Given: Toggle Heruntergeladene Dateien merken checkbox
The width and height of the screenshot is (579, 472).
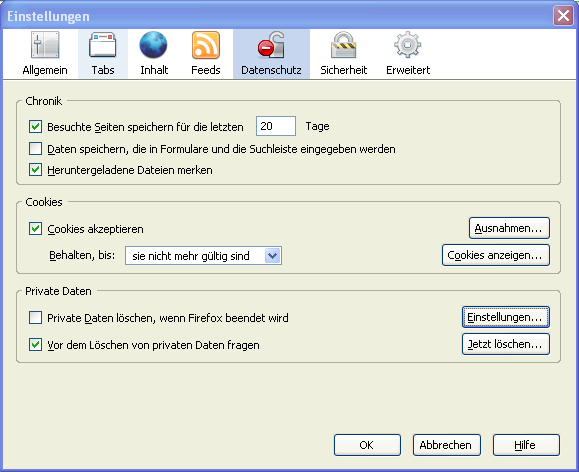Looking at the screenshot, I should (x=35, y=170).
